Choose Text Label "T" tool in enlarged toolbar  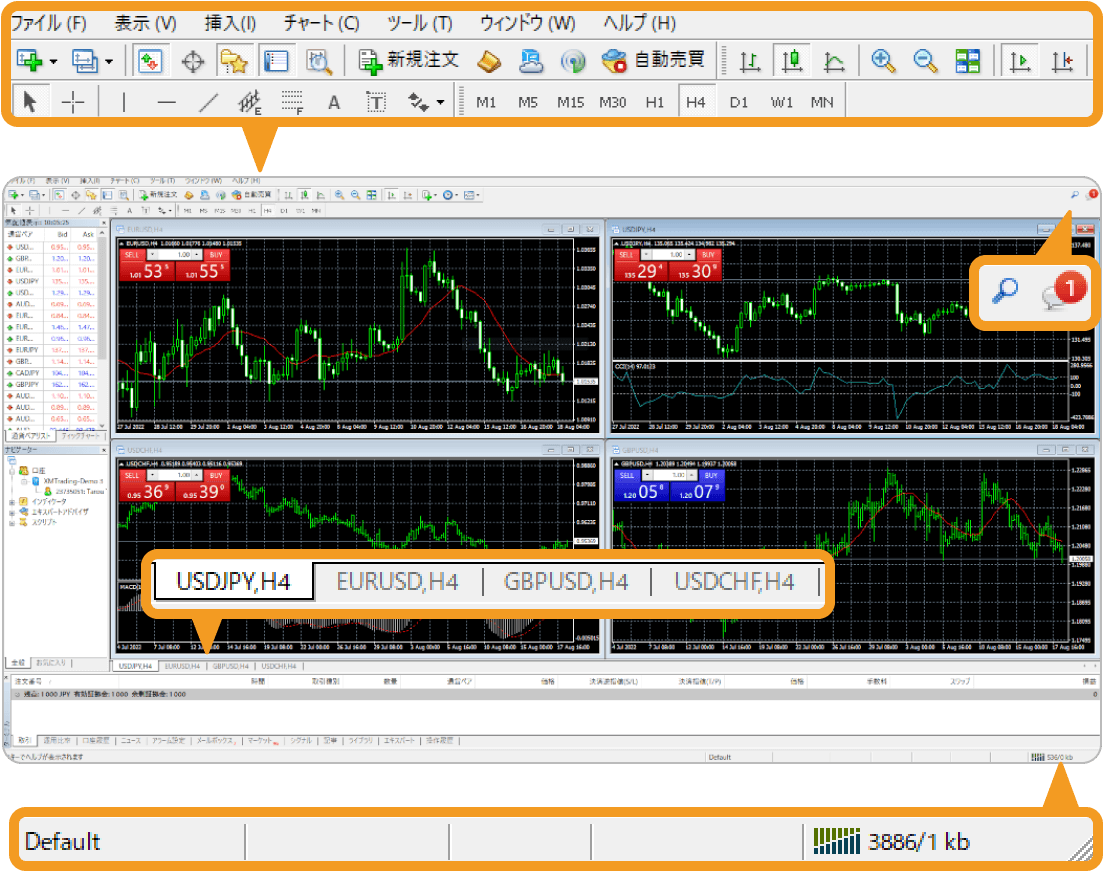click(x=376, y=103)
